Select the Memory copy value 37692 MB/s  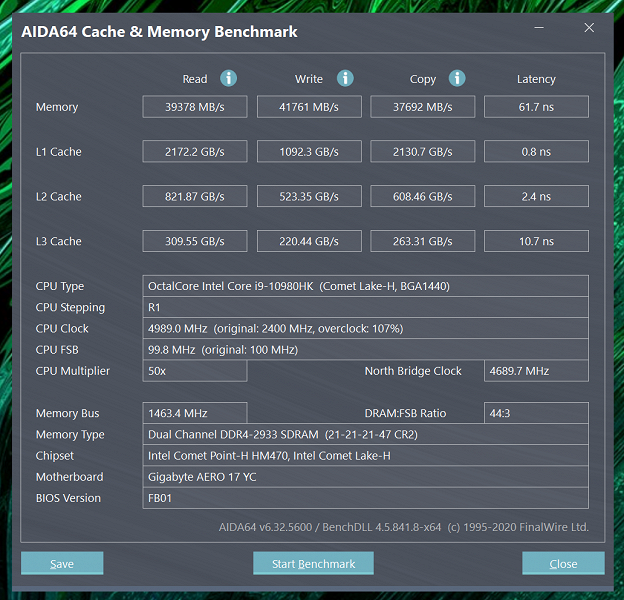(x=423, y=107)
